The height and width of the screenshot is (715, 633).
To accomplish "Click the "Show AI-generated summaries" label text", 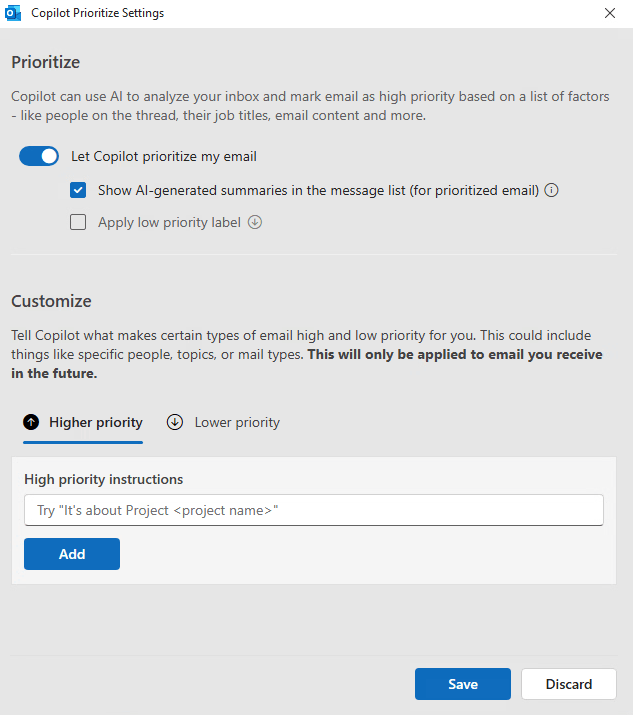I will 318,190.
